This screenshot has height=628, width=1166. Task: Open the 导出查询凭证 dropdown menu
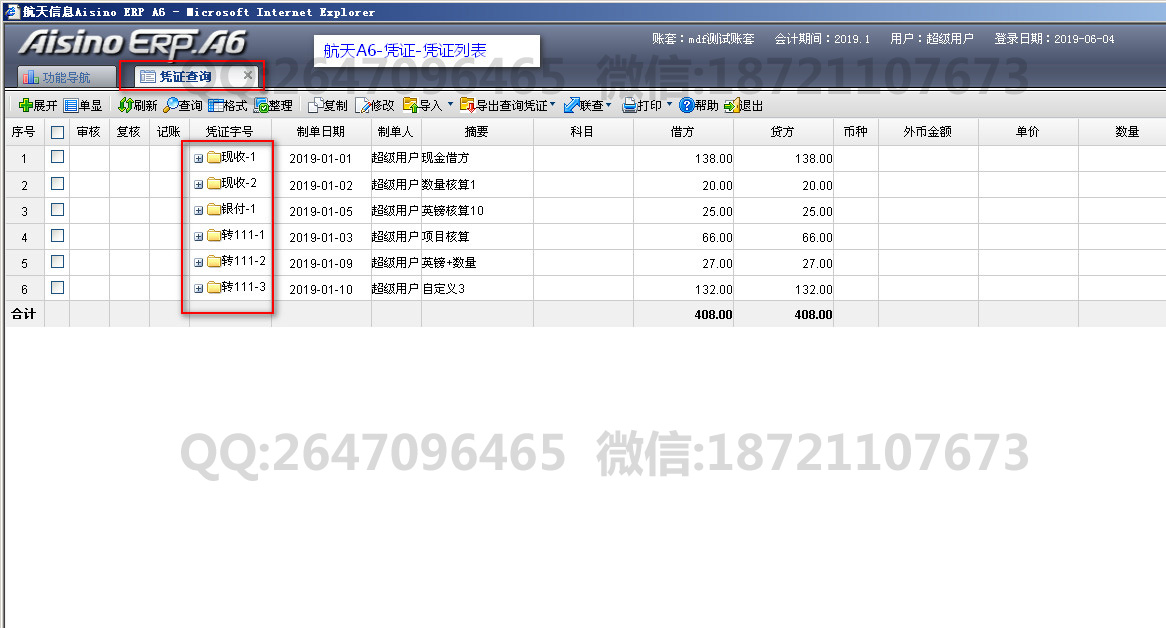pyautogui.click(x=552, y=105)
